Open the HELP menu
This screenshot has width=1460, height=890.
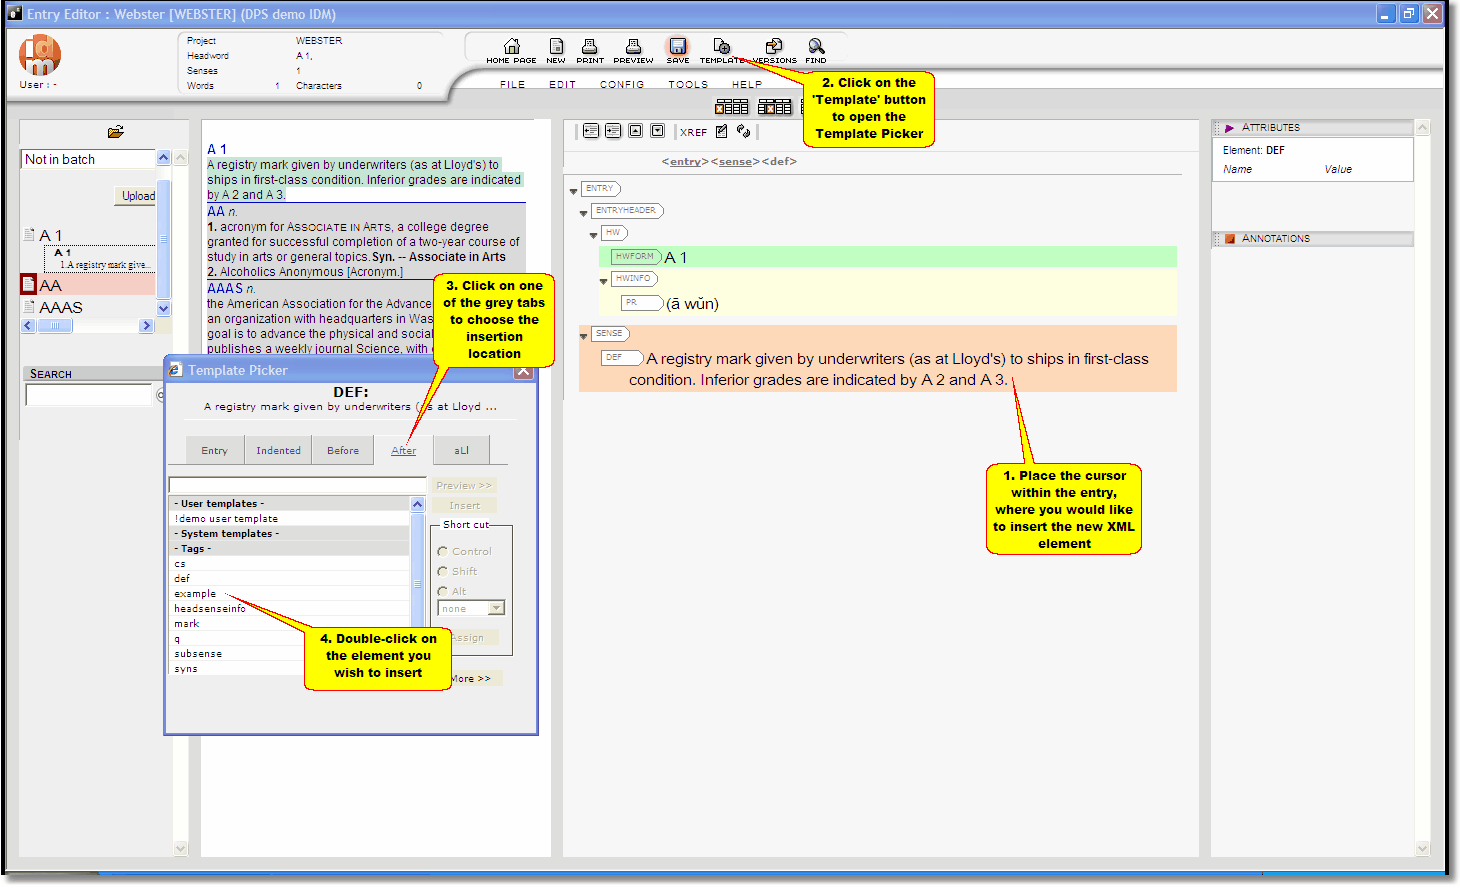click(x=747, y=85)
